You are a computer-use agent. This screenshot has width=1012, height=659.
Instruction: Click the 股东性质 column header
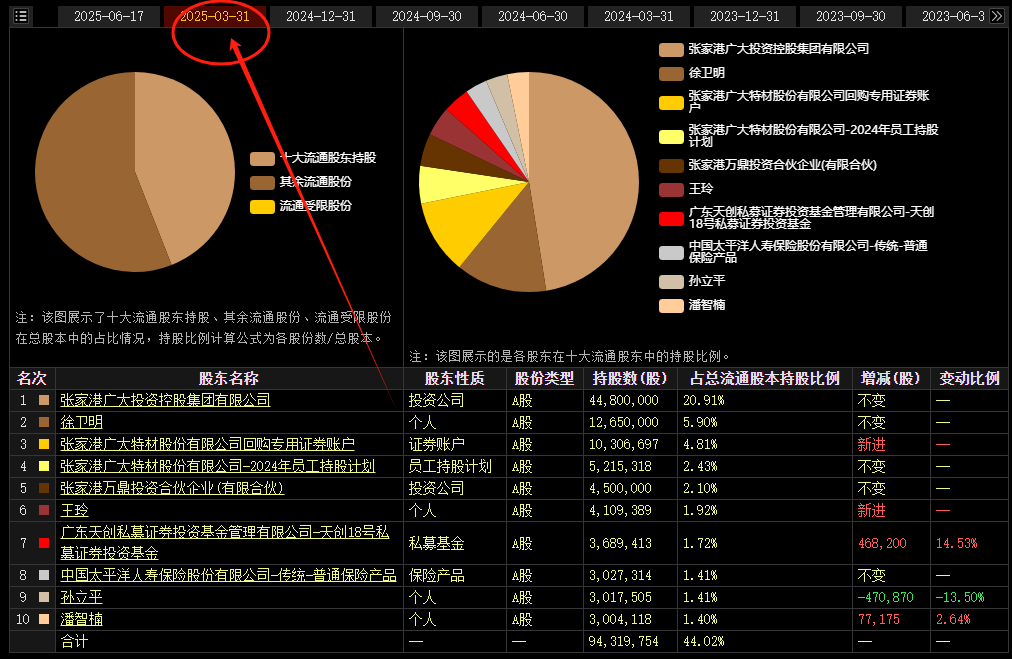(454, 378)
